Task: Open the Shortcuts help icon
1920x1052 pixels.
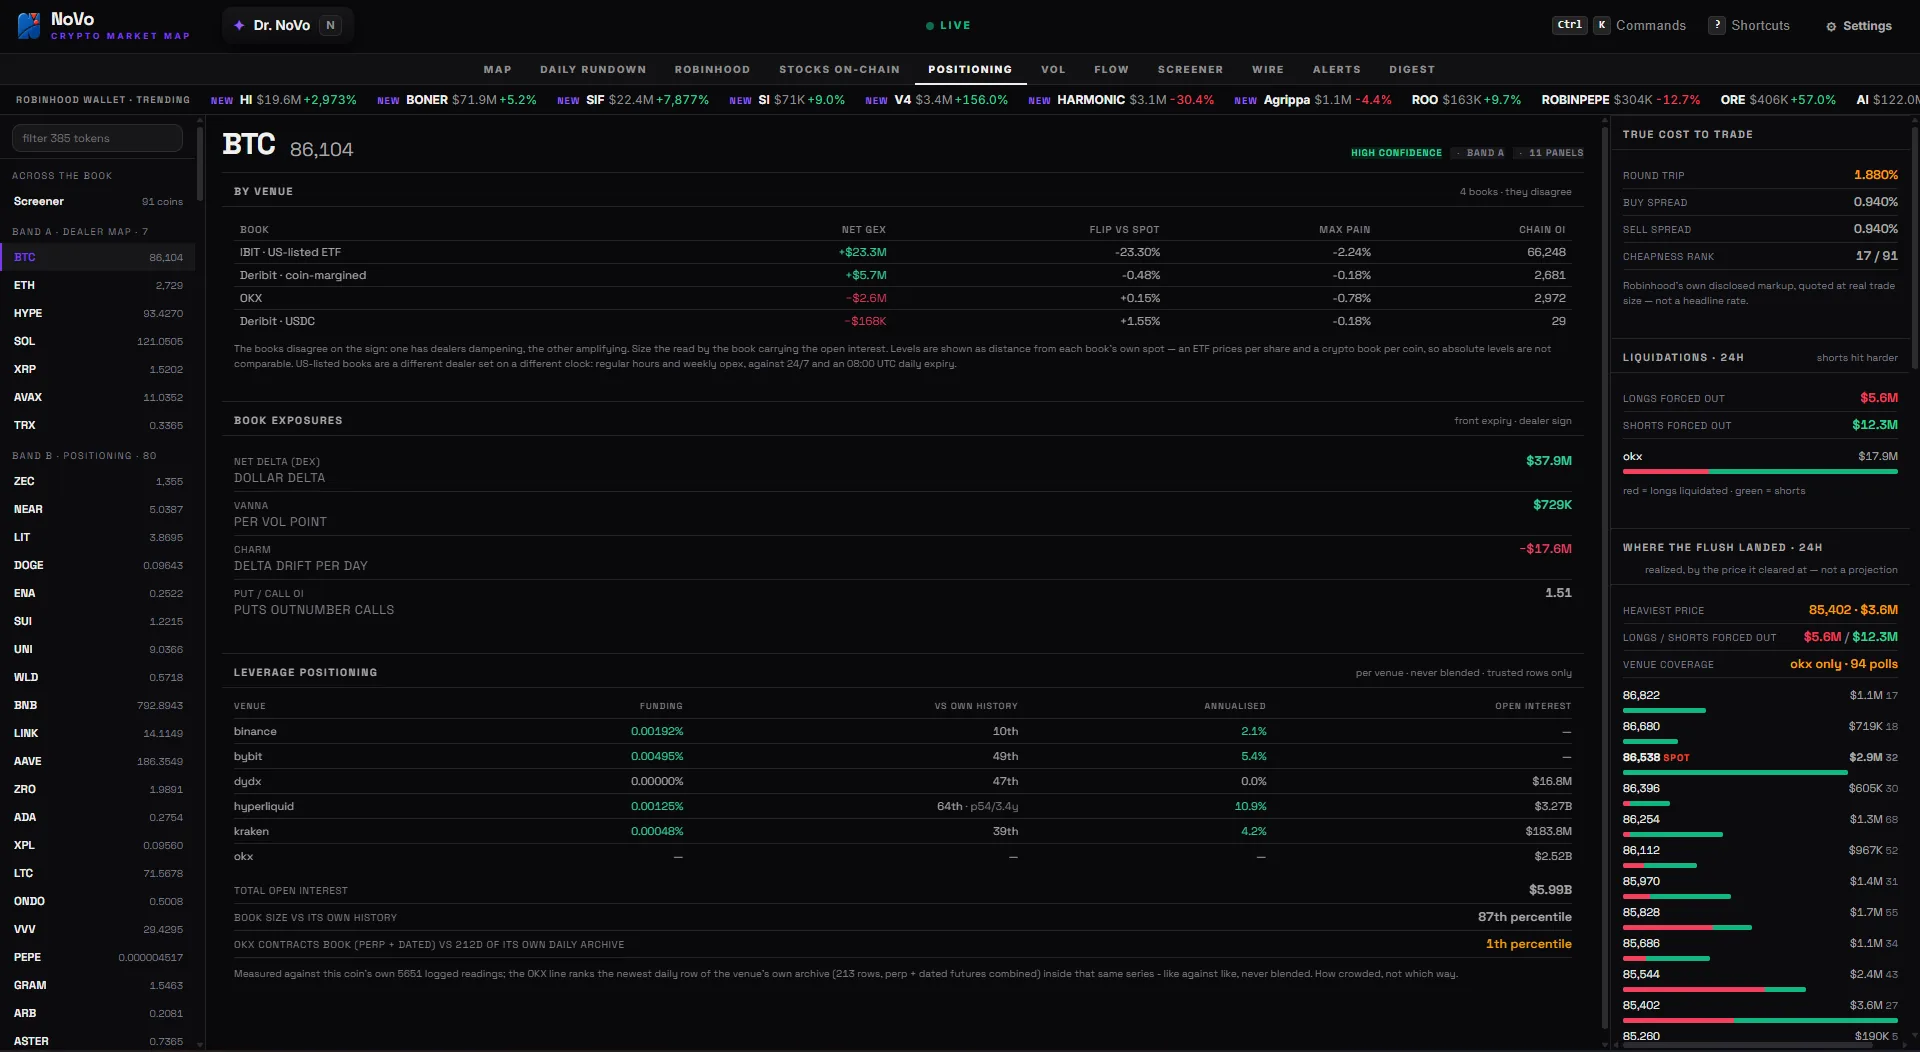Action: tap(1716, 25)
